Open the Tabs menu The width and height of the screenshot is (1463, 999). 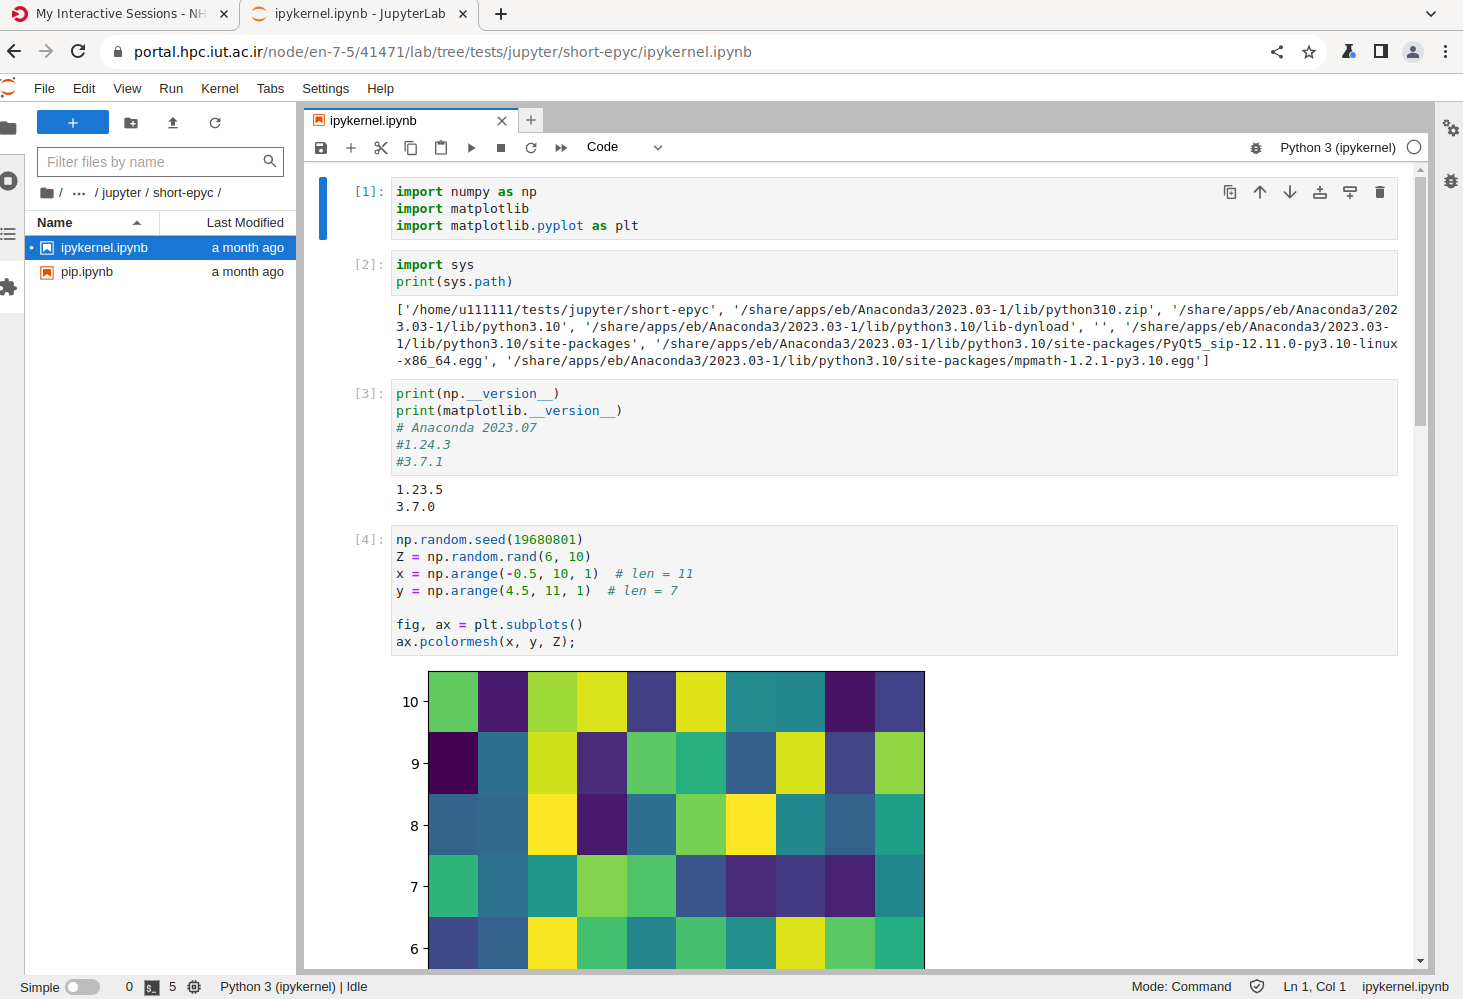pyautogui.click(x=270, y=89)
